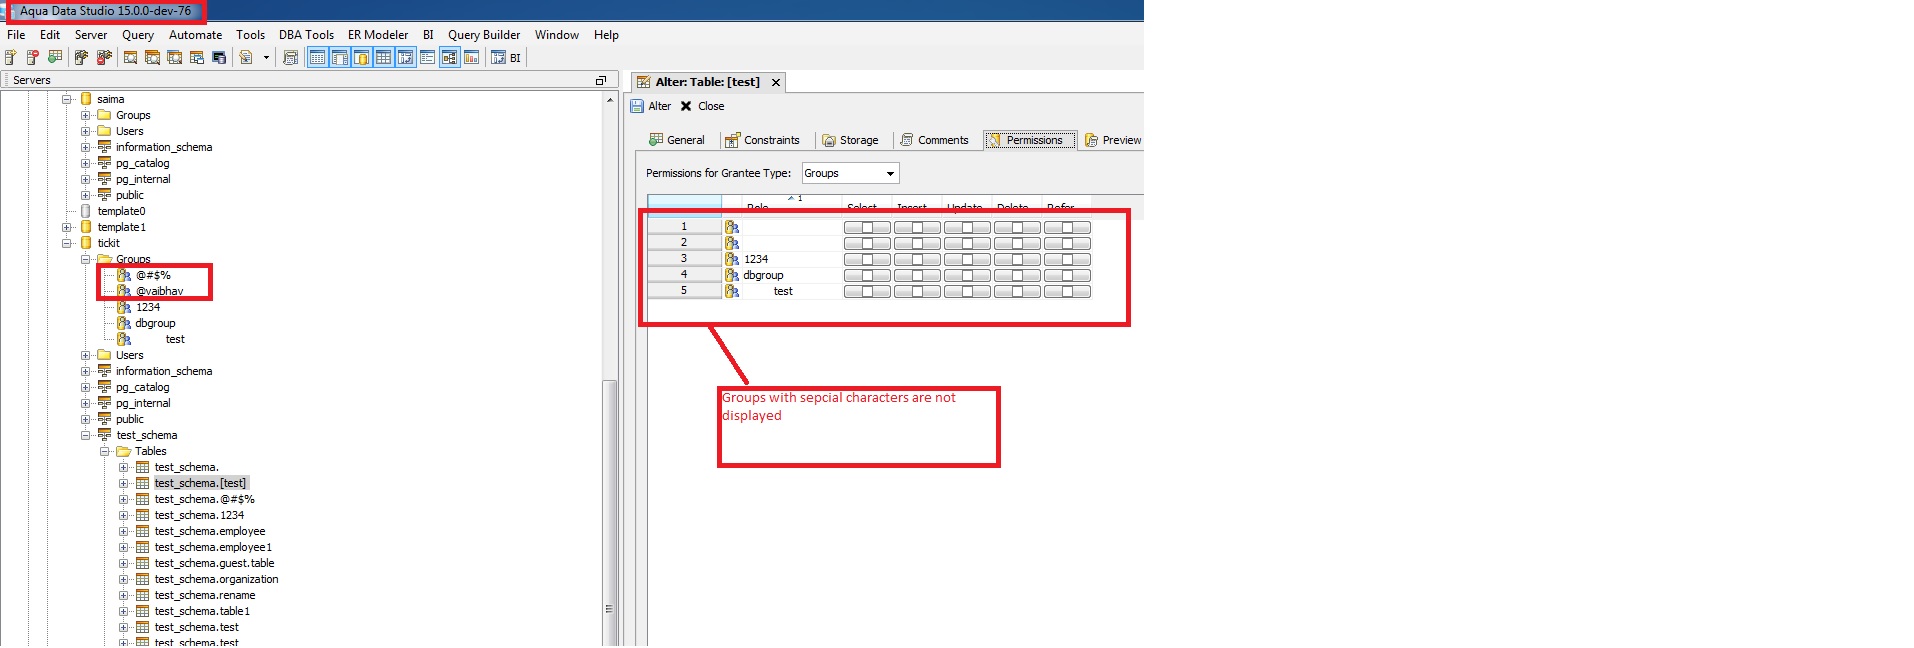Image resolution: width=1914 pixels, height=648 pixels.
Task: Close the Alter: Table: [test] tab
Action: tap(775, 82)
